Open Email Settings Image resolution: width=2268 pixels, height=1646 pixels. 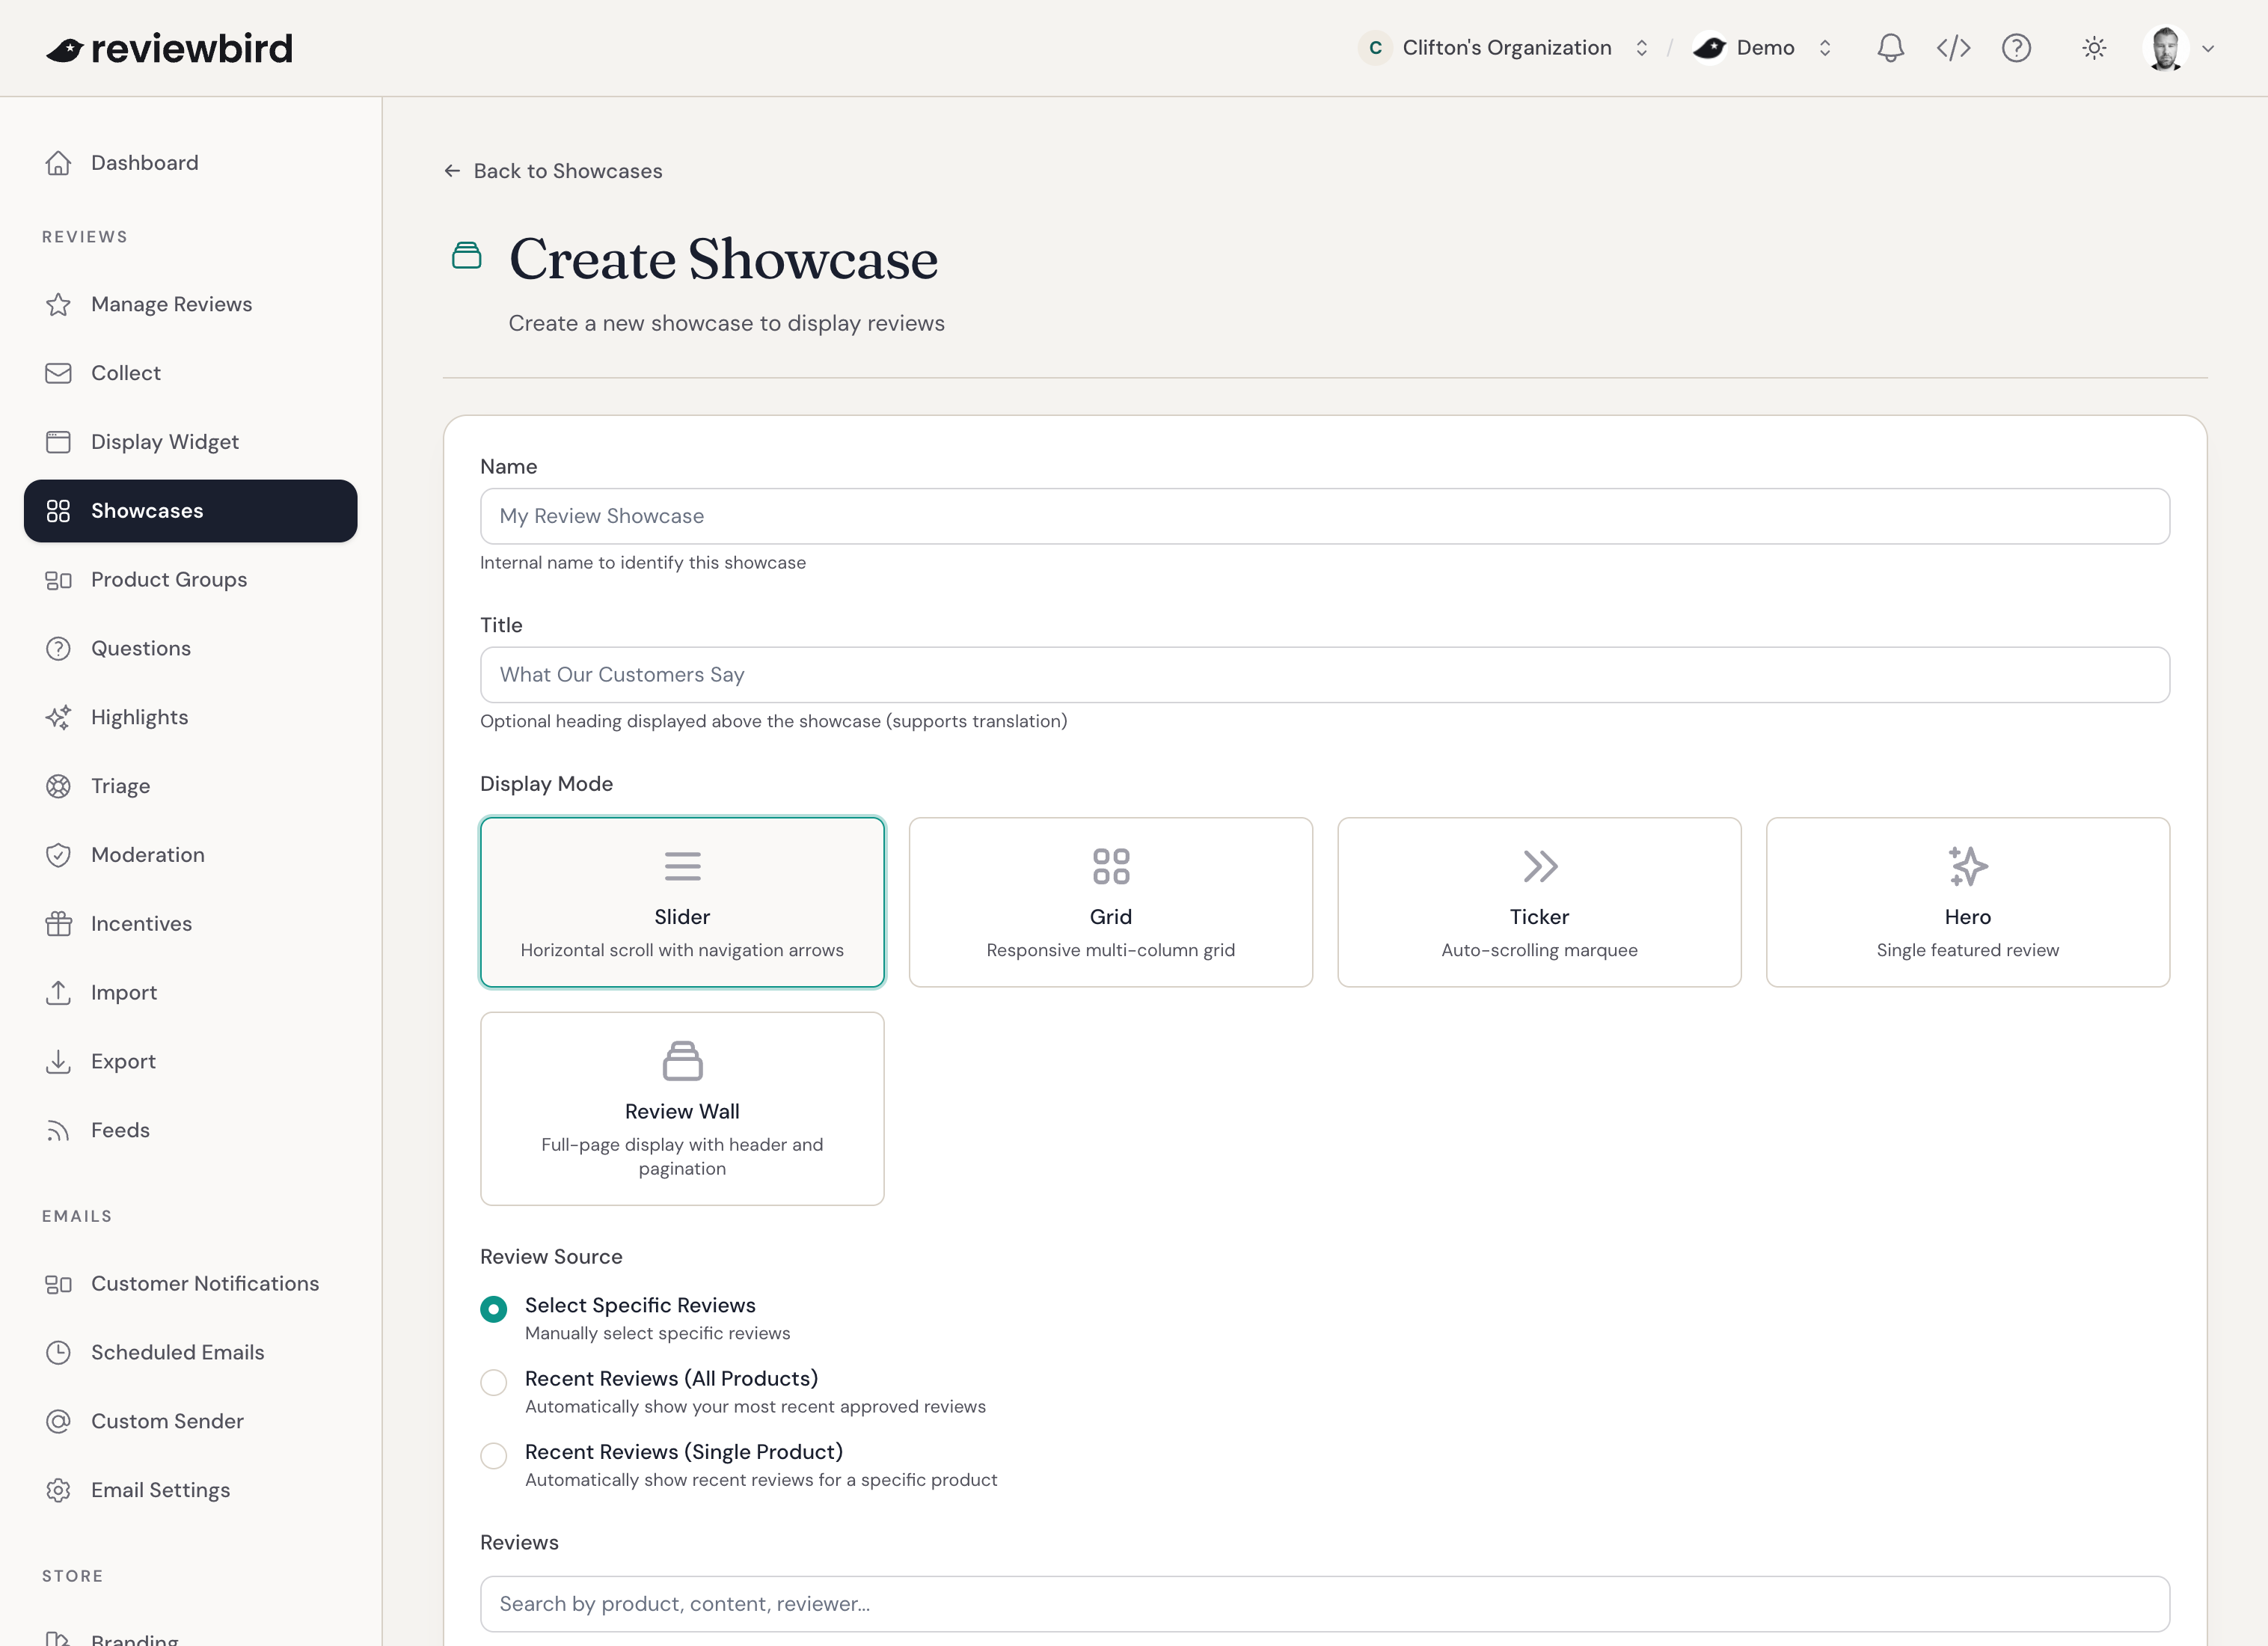190,1490
